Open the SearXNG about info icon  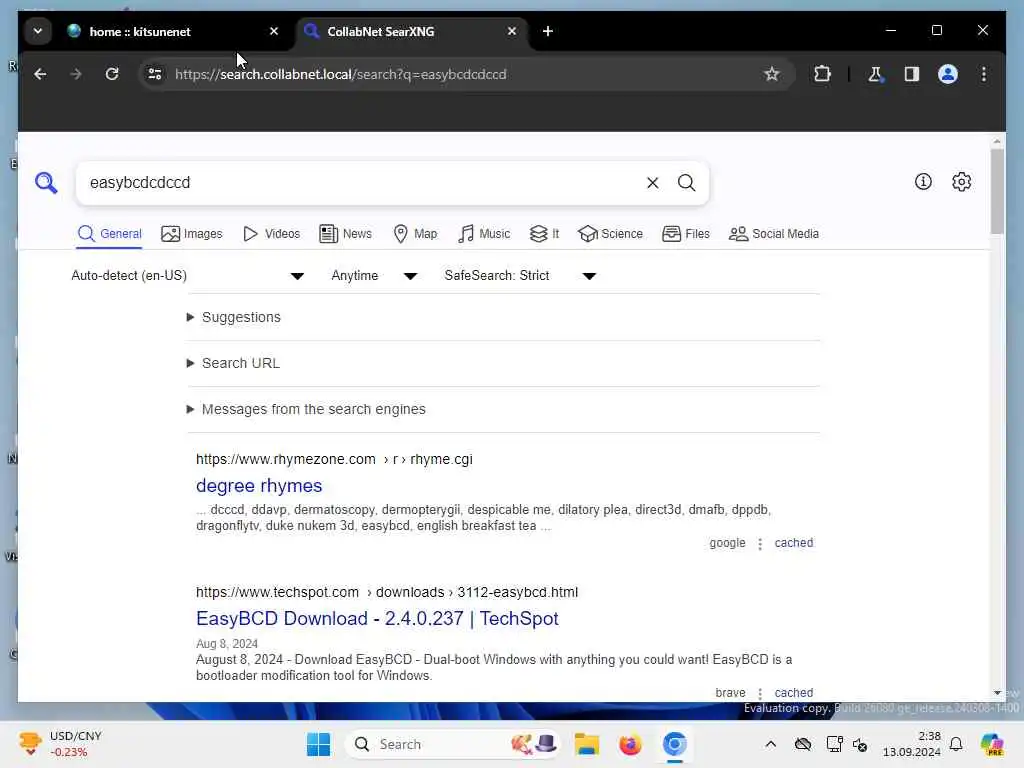(923, 182)
